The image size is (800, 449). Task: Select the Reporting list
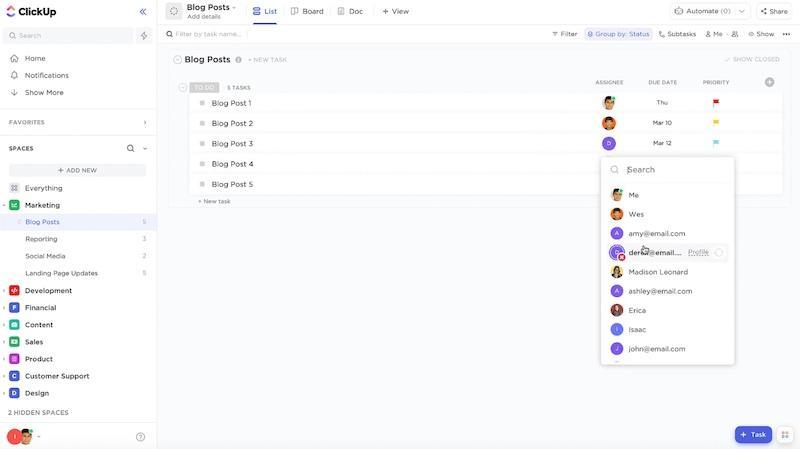[x=41, y=239]
